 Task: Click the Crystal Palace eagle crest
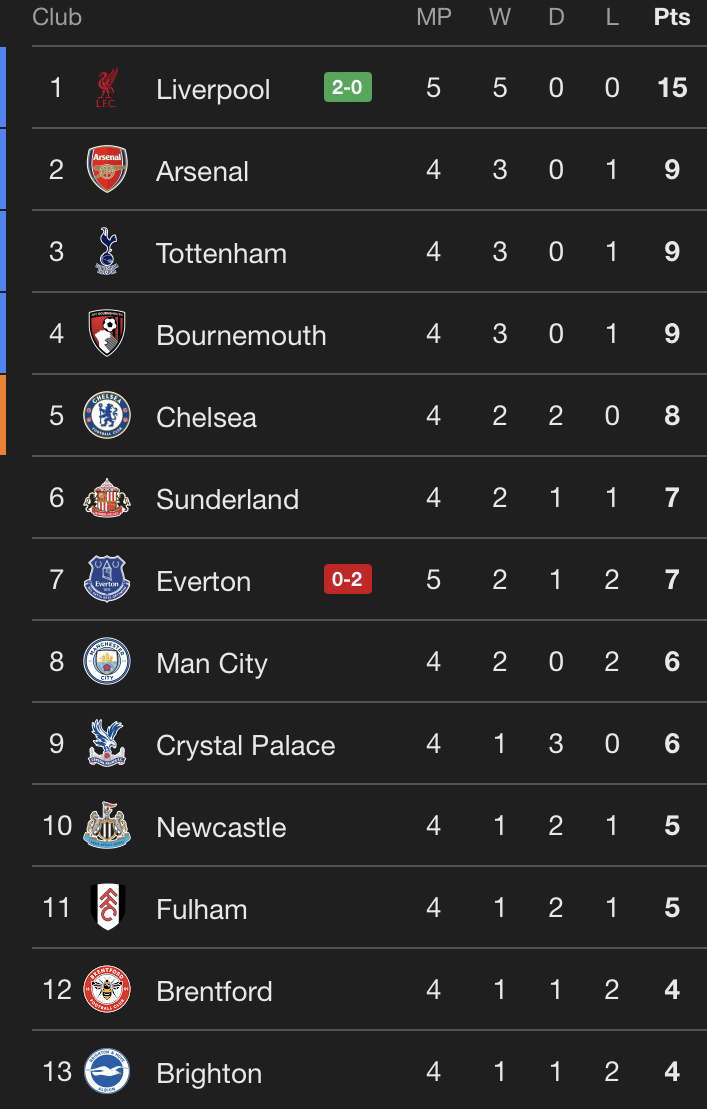106,744
